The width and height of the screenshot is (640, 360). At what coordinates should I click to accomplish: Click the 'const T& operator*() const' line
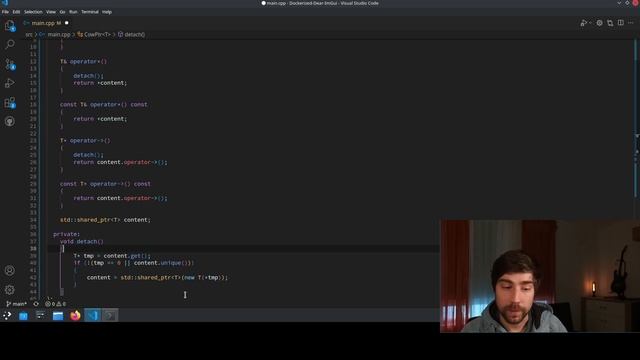point(104,104)
